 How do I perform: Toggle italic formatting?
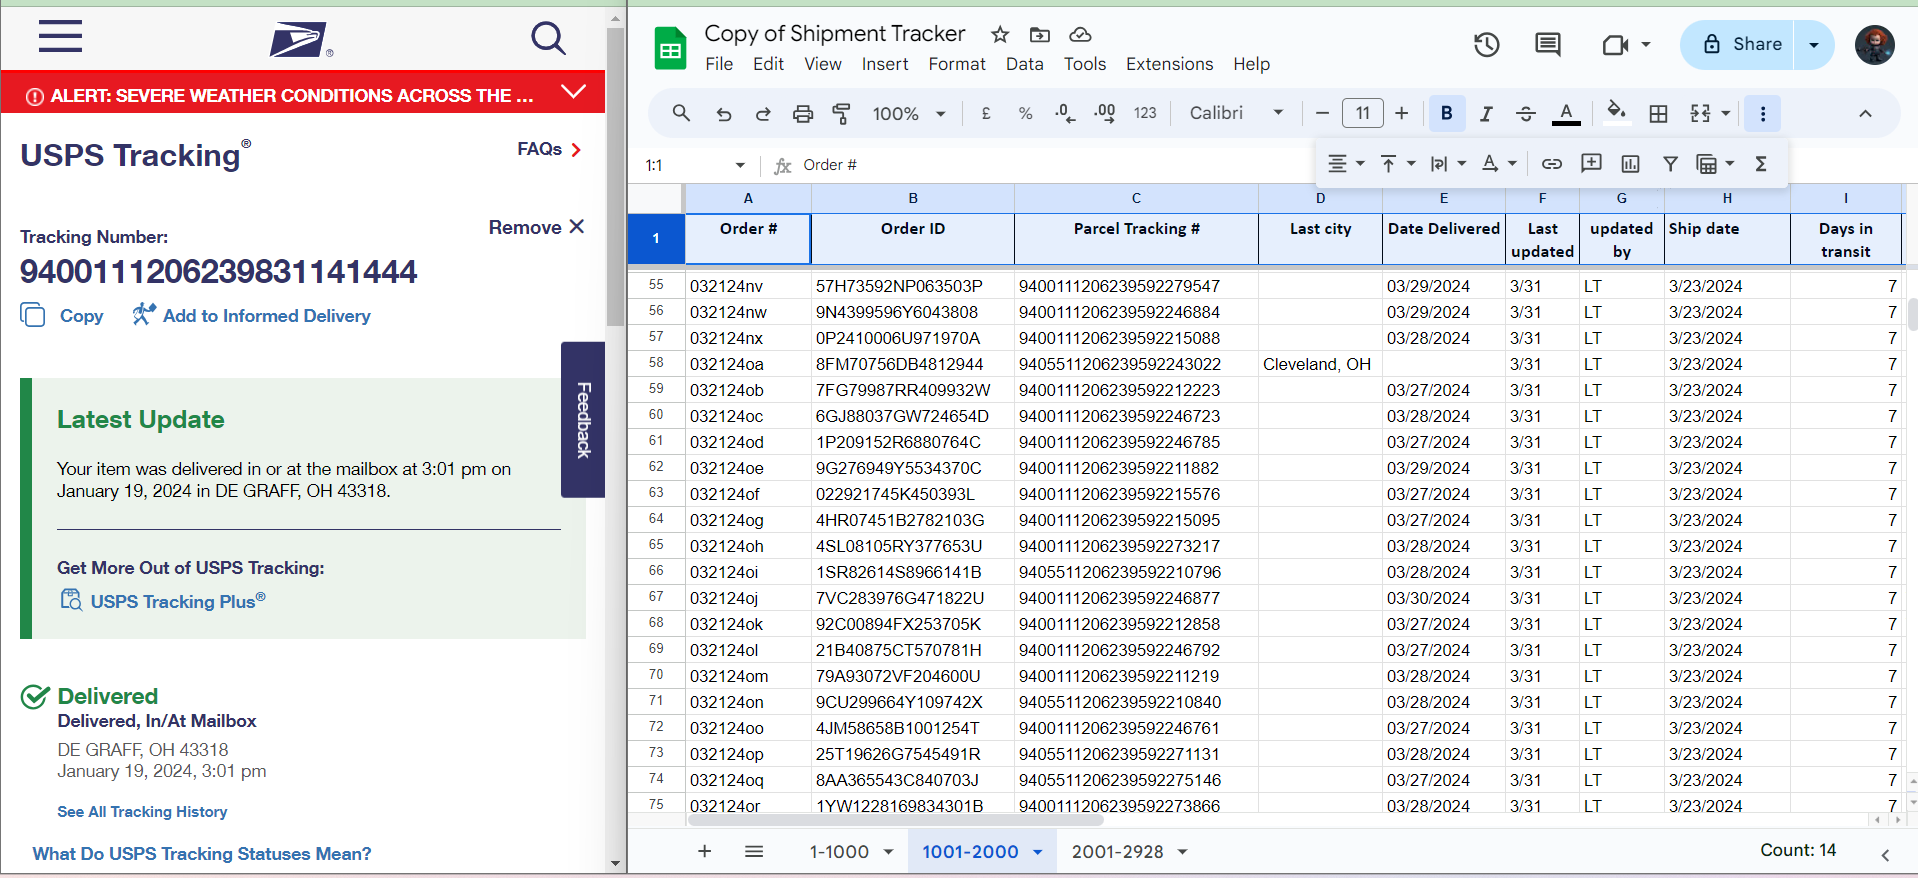coord(1486,114)
